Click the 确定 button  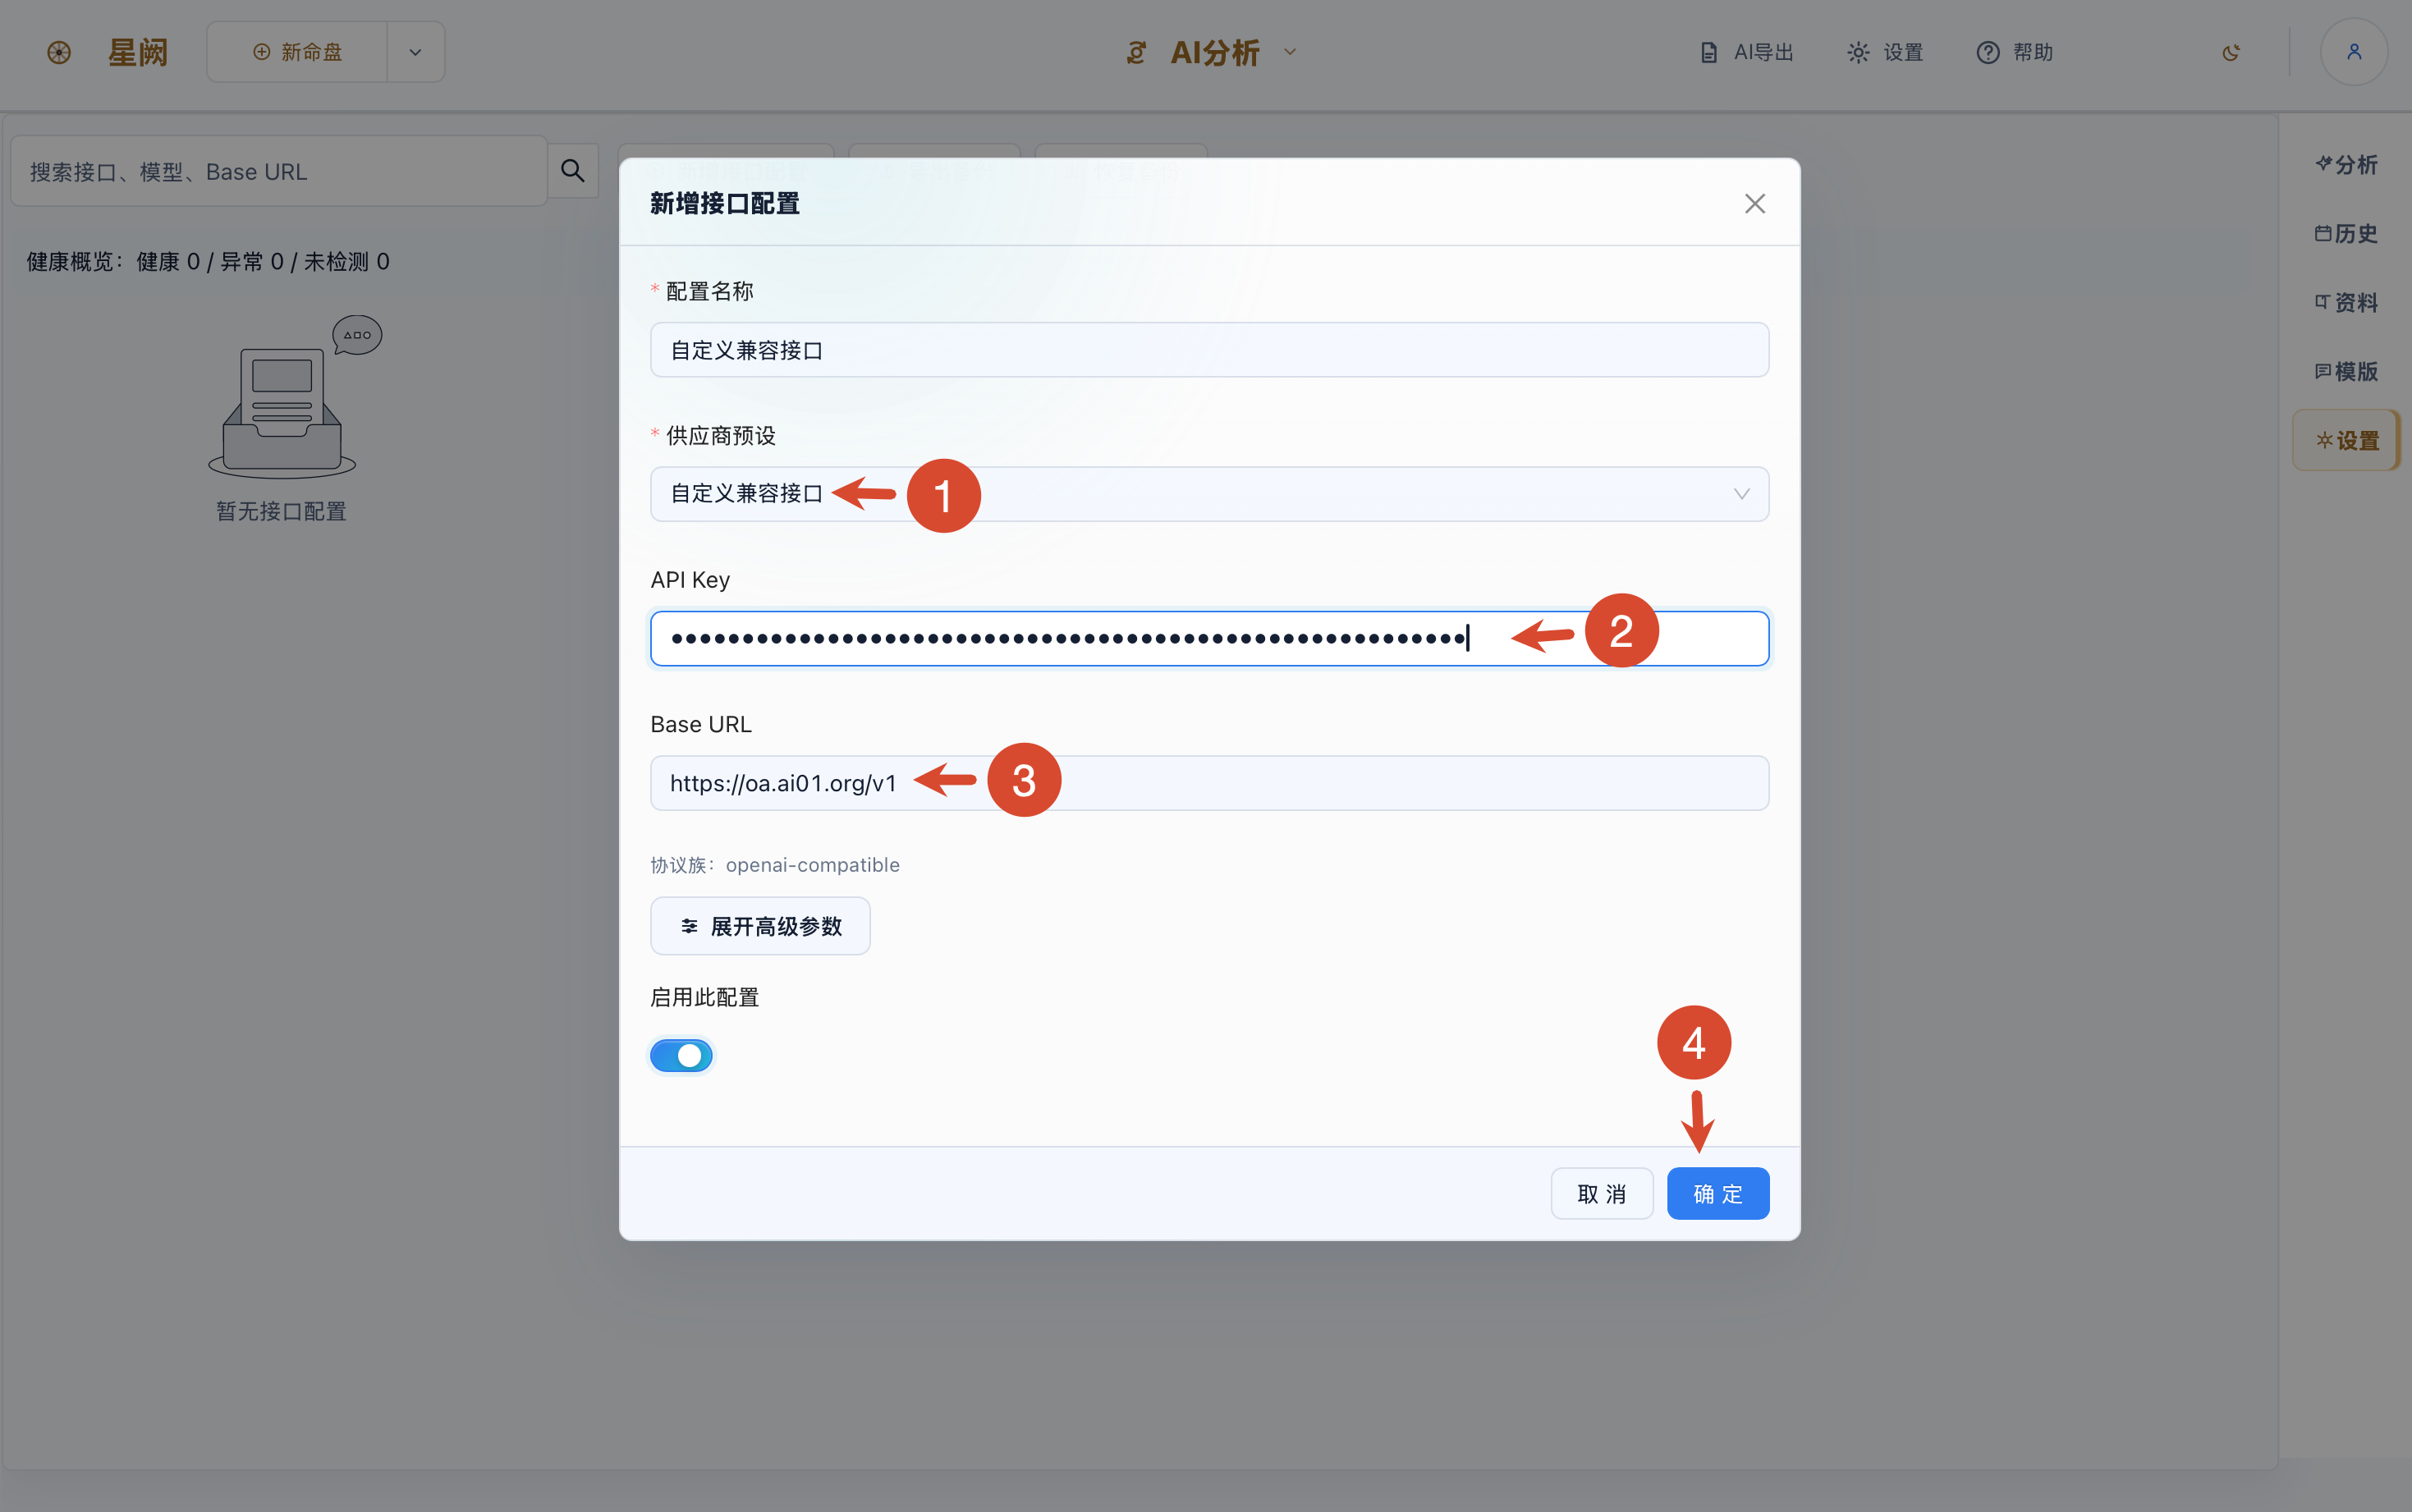1717,1193
